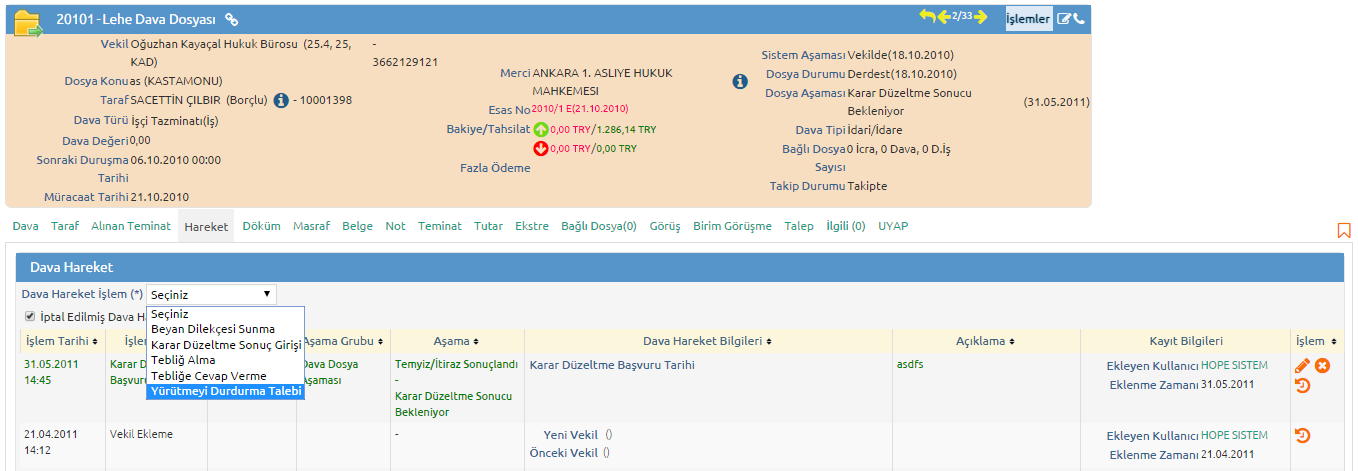This screenshot has height=471, width=1358.
Task: Choose Yürütmeyi Durdurma Talebi option
Action: click(x=225, y=391)
